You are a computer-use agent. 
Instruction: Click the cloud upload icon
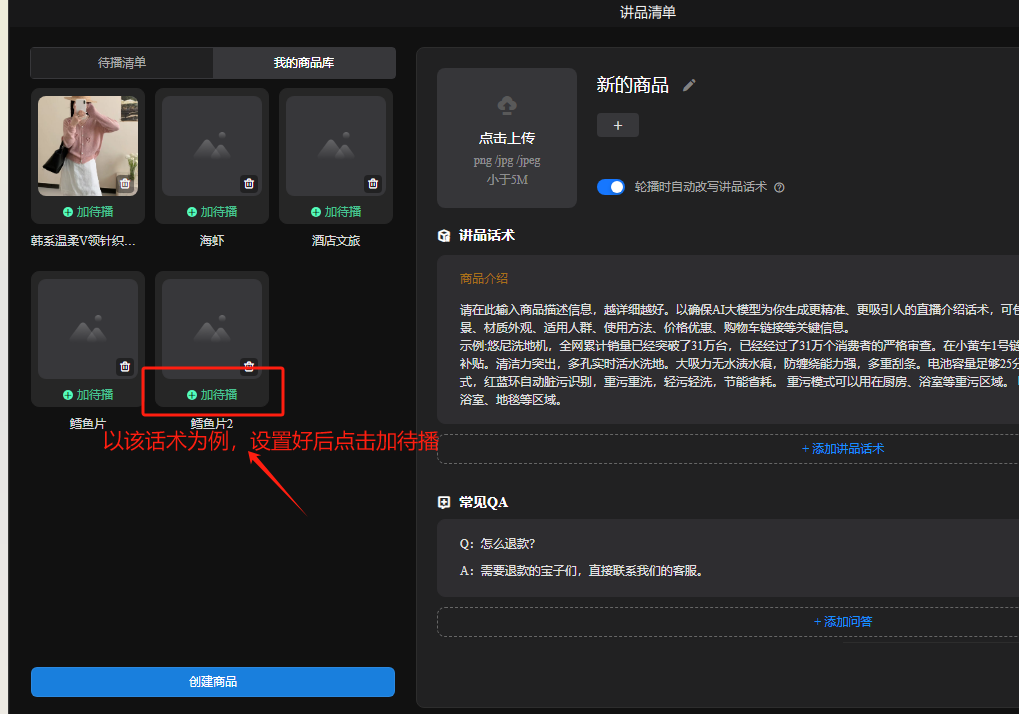click(x=507, y=105)
